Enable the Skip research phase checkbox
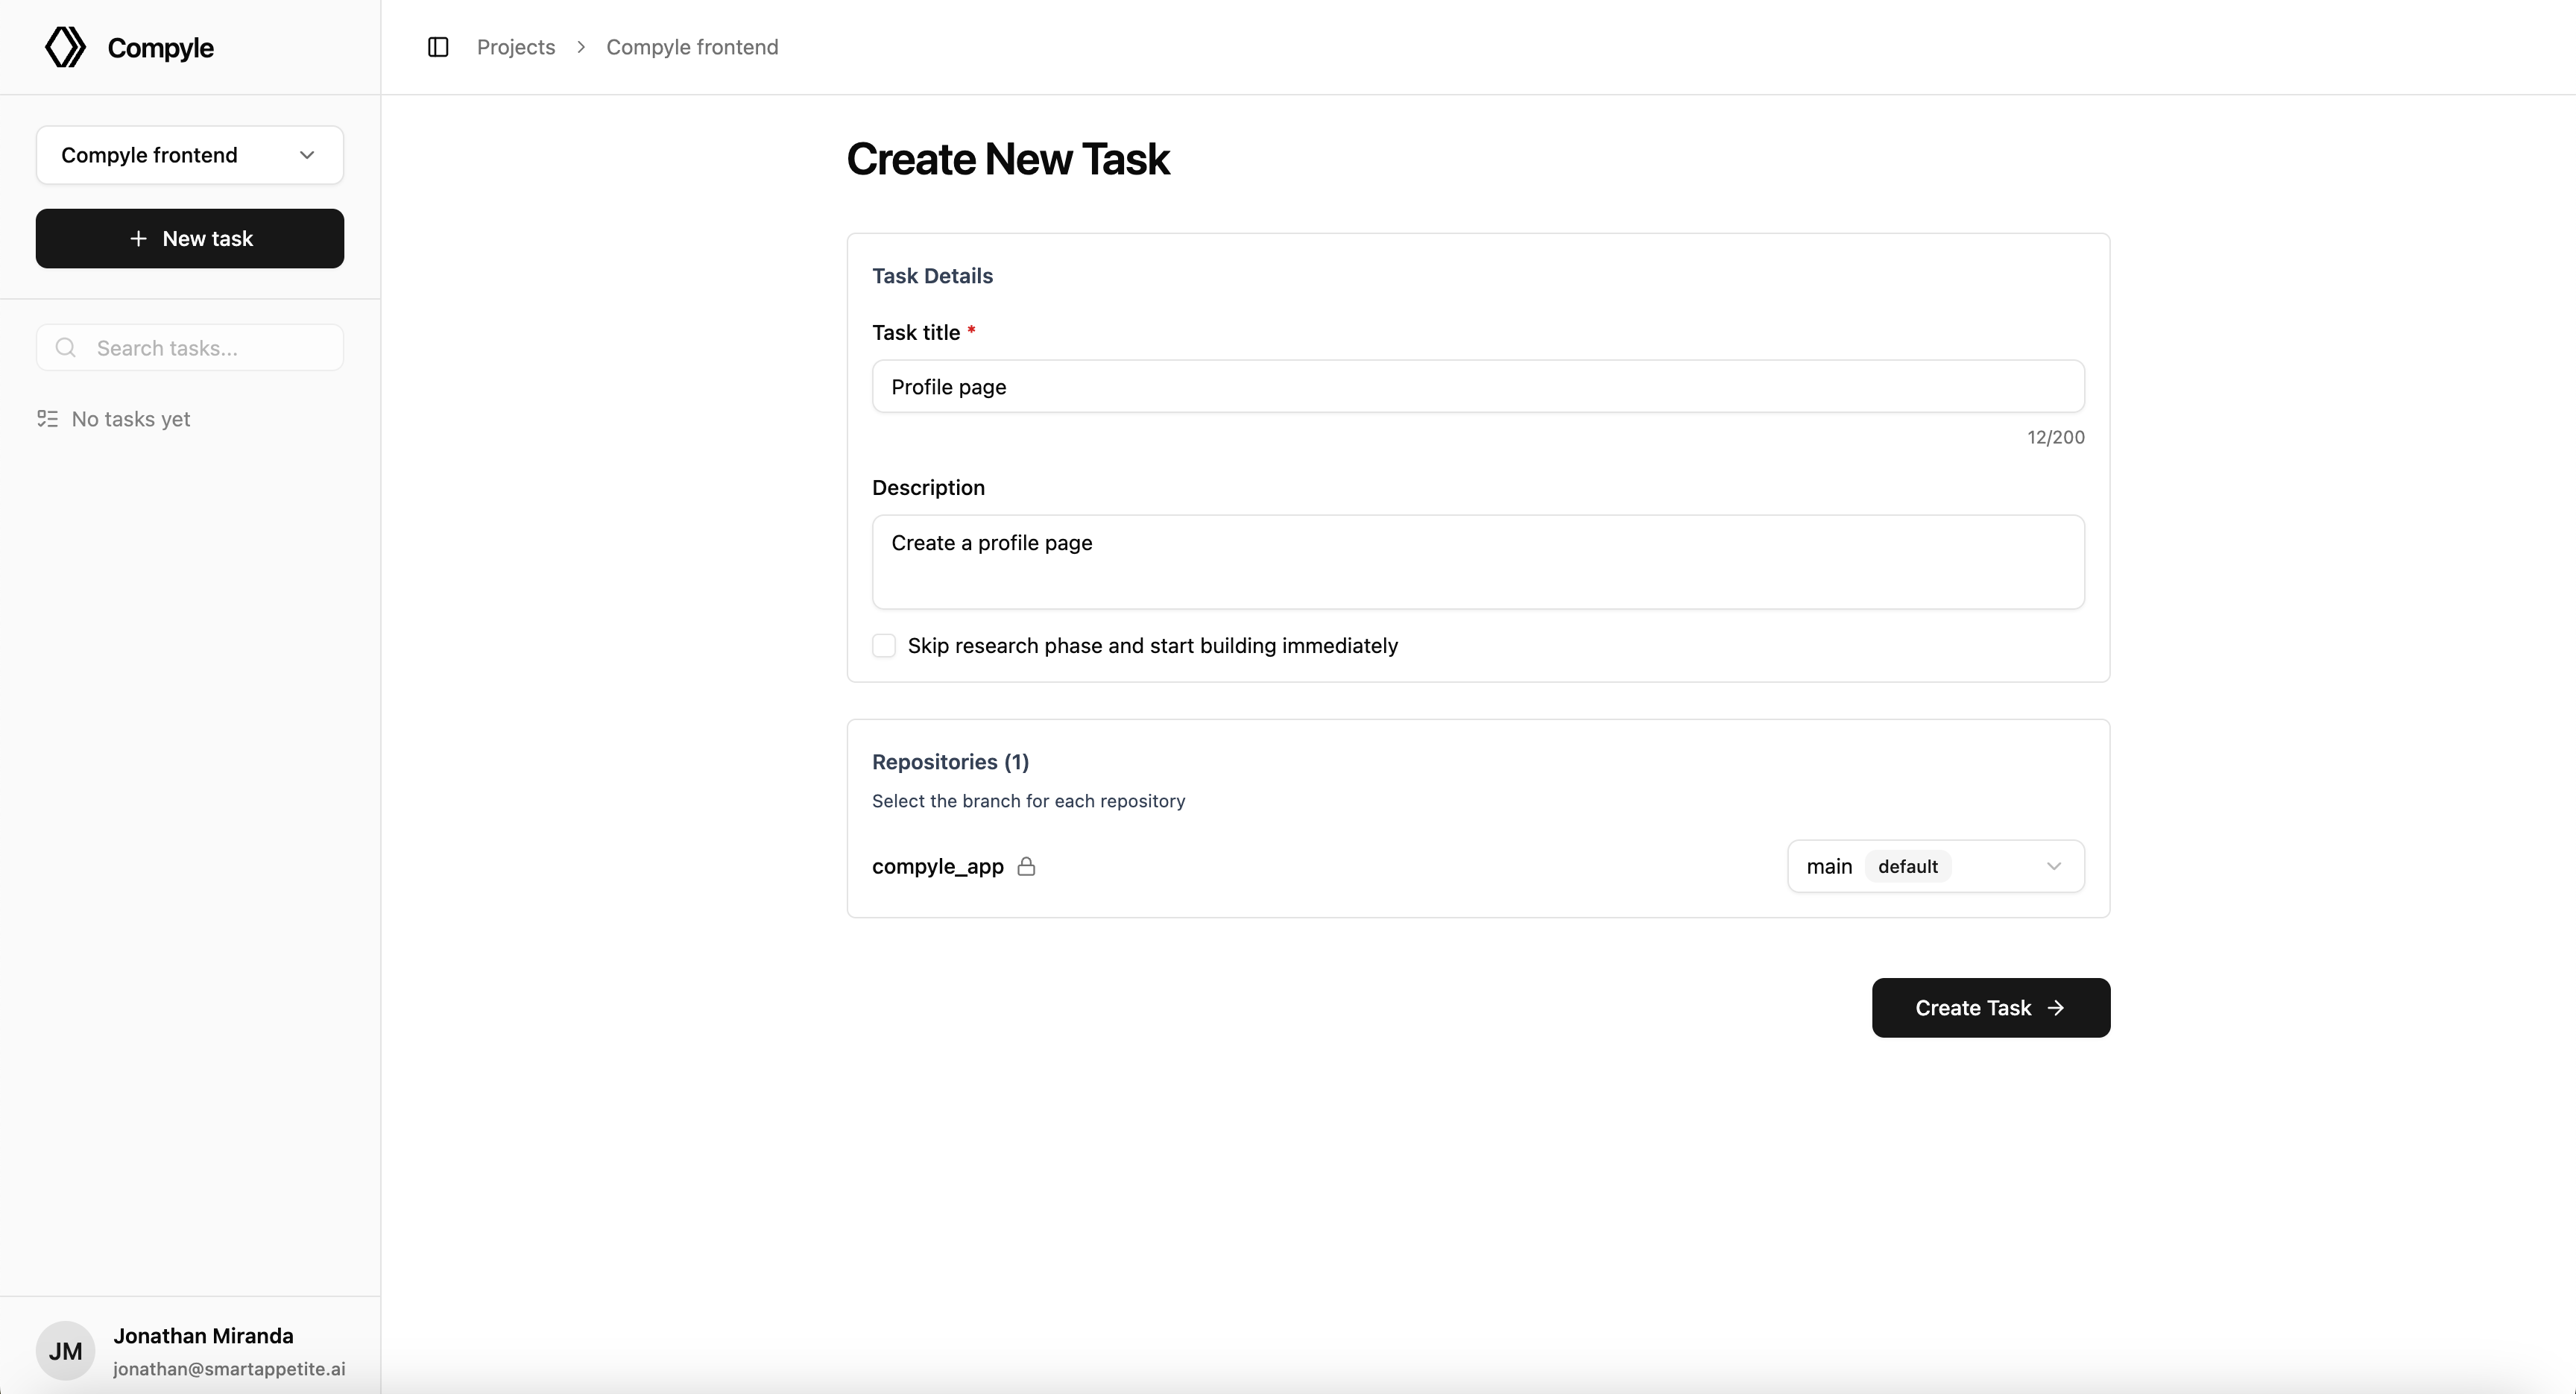 point(884,646)
